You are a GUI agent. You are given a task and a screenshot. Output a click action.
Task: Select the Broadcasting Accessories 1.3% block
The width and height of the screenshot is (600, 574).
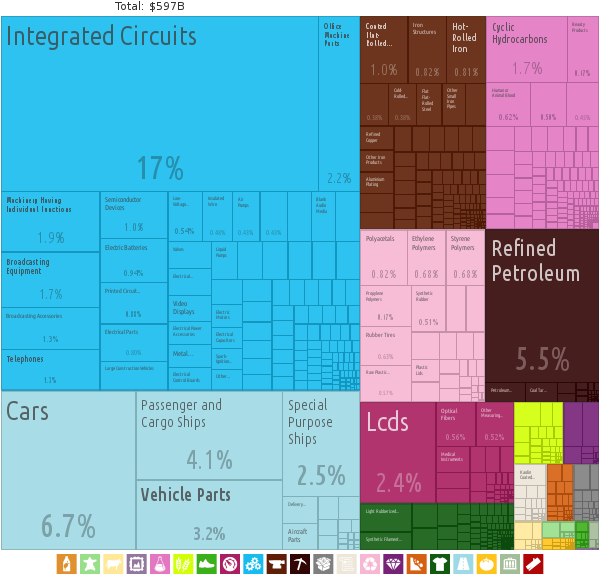pyautogui.click(x=51, y=329)
